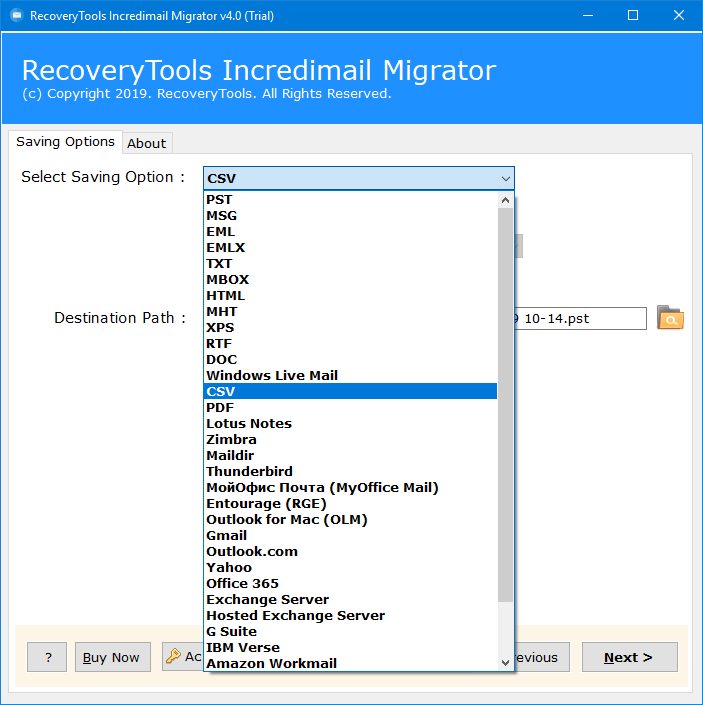The width and height of the screenshot is (703, 705).
Task: Select Gmail as the destination
Action: (x=350, y=535)
